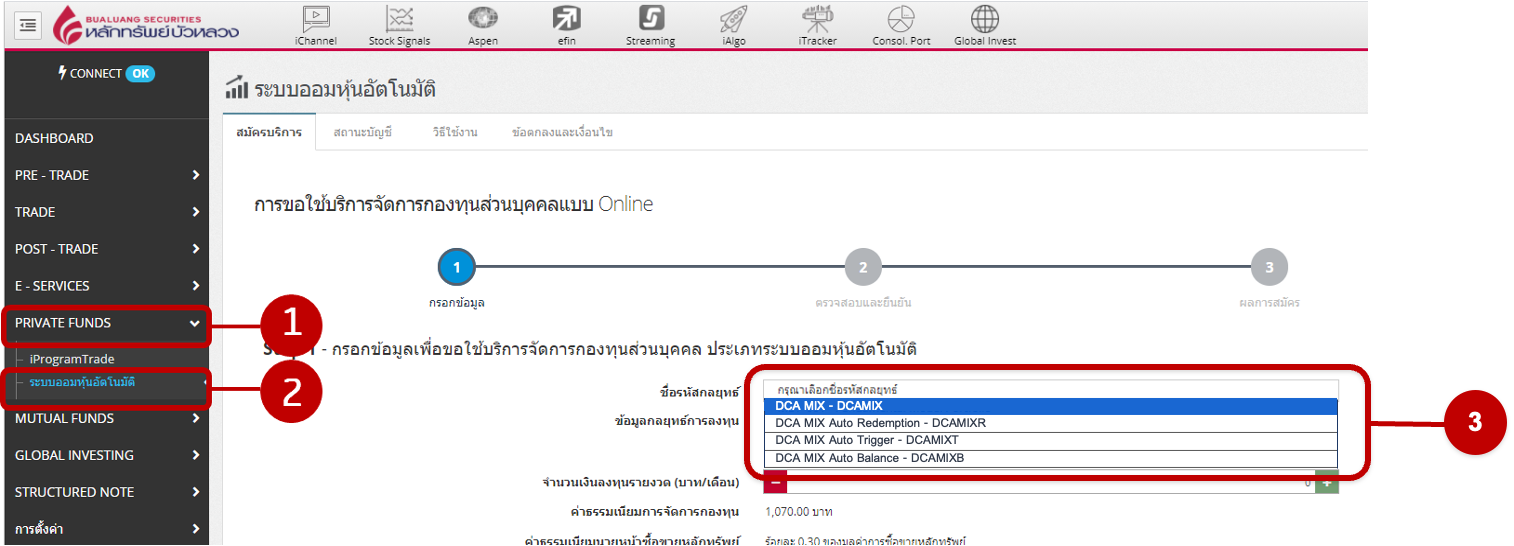1514x546 pixels.
Task: Switch to the วิธีใช้งาน tab
Action: tap(455, 132)
